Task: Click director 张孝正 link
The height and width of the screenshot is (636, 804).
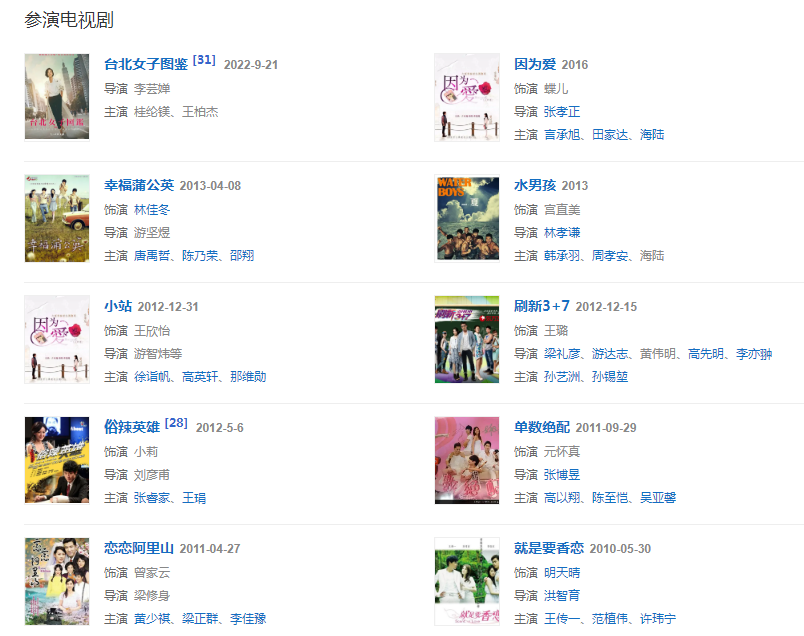Action: [562, 112]
